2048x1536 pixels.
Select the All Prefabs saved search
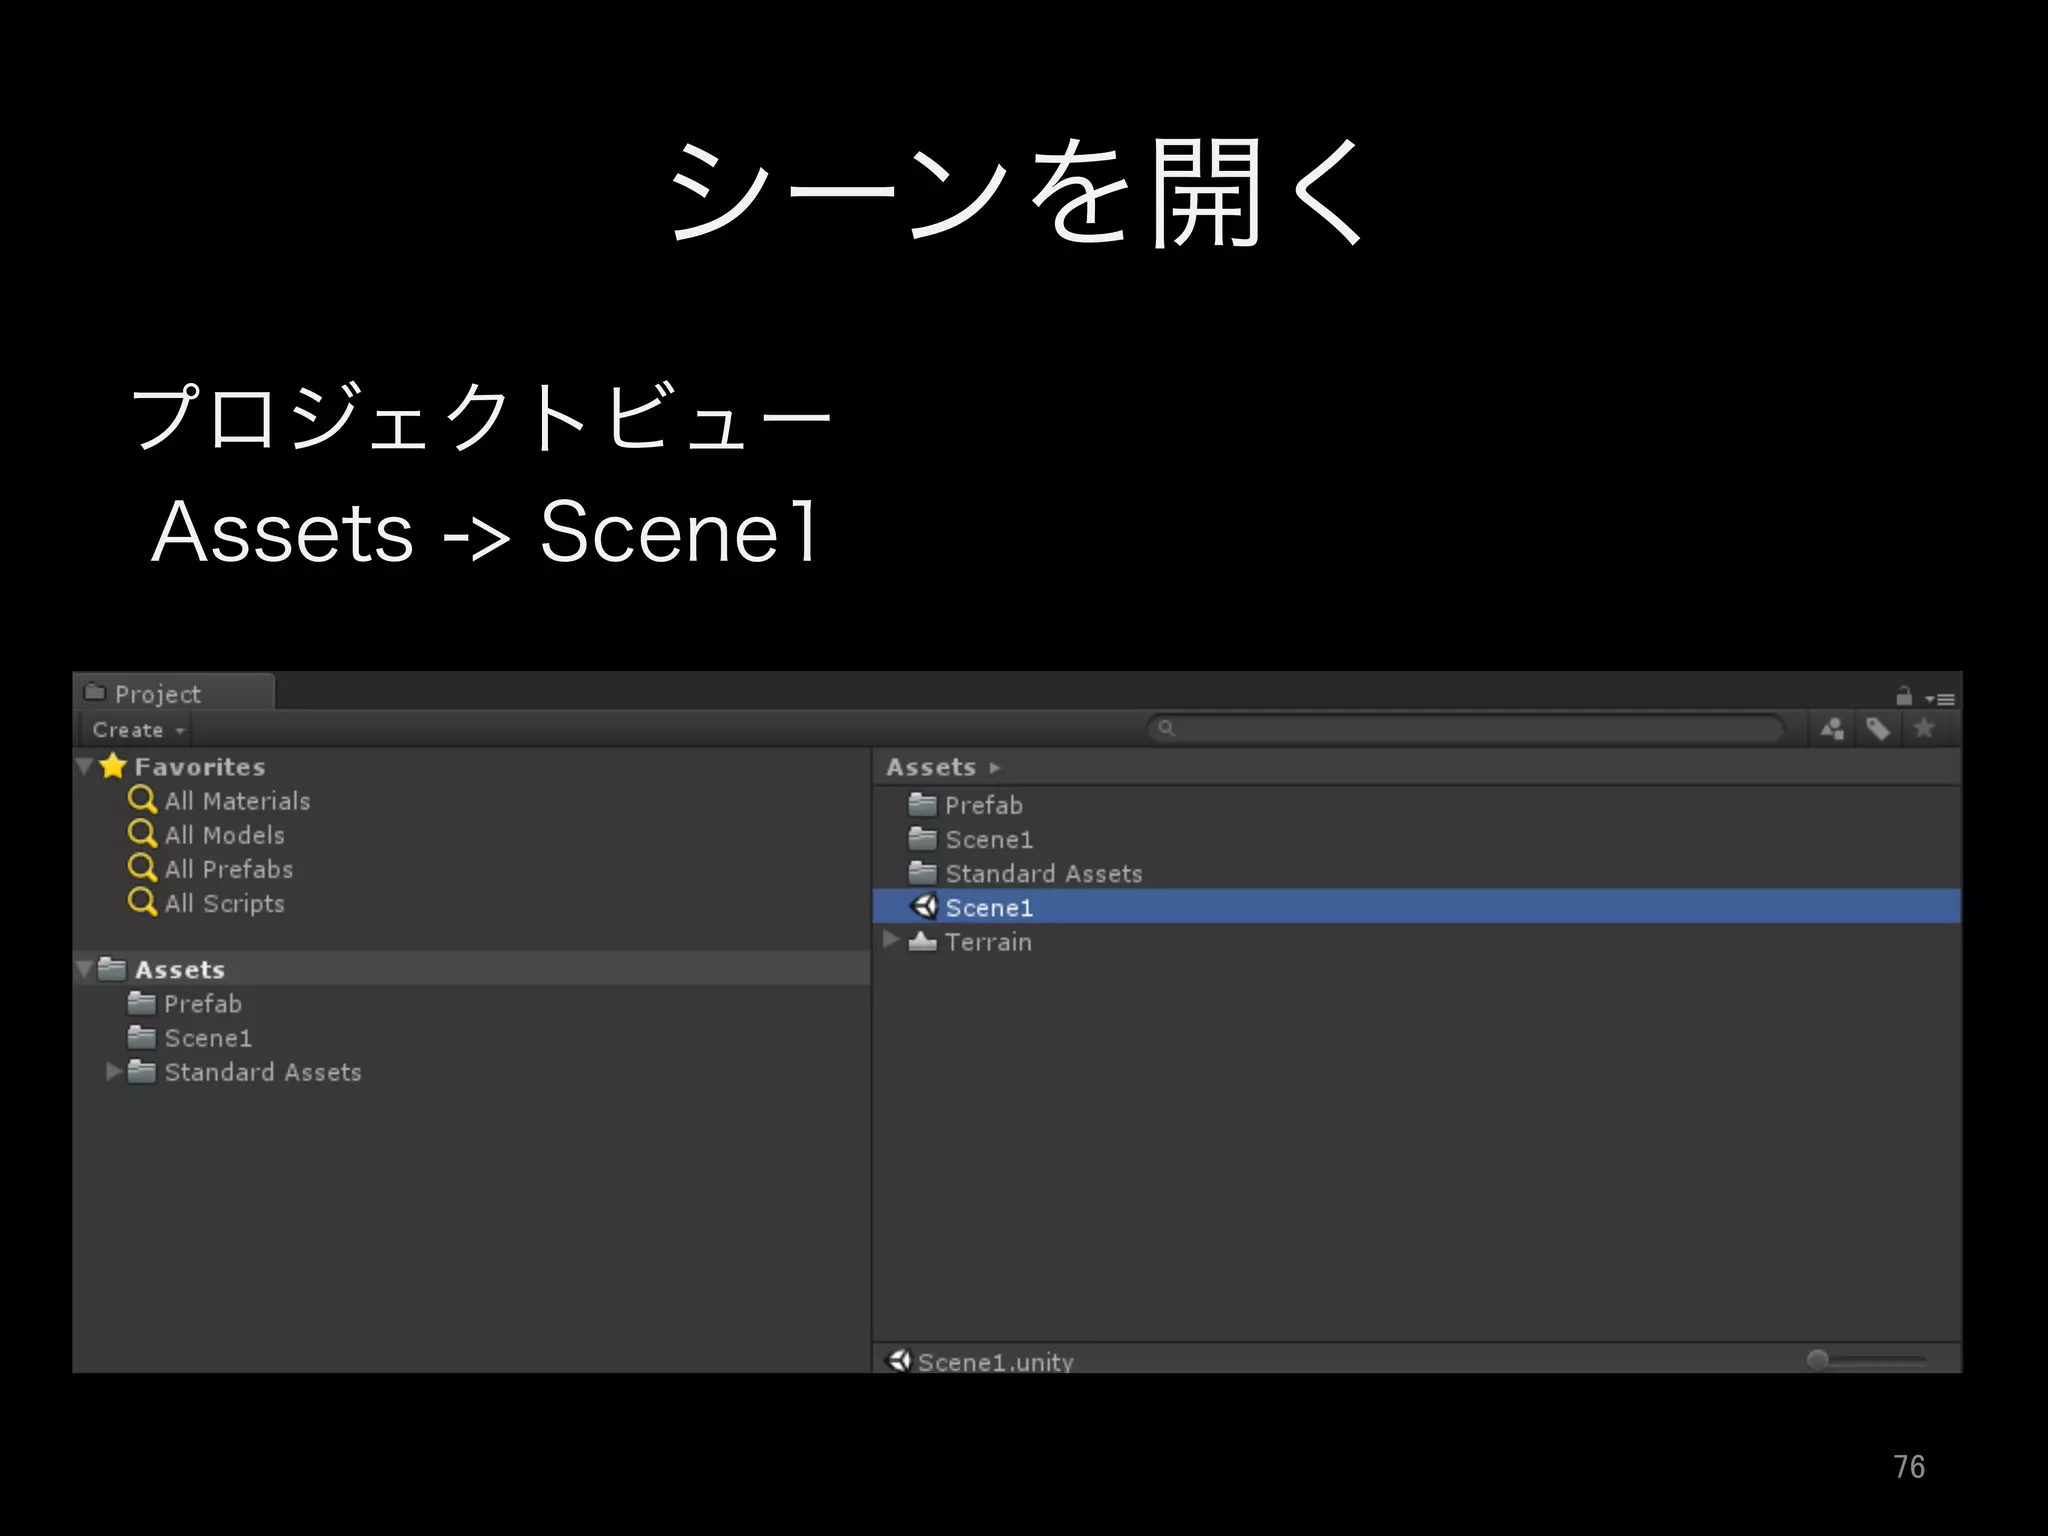(x=229, y=869)
